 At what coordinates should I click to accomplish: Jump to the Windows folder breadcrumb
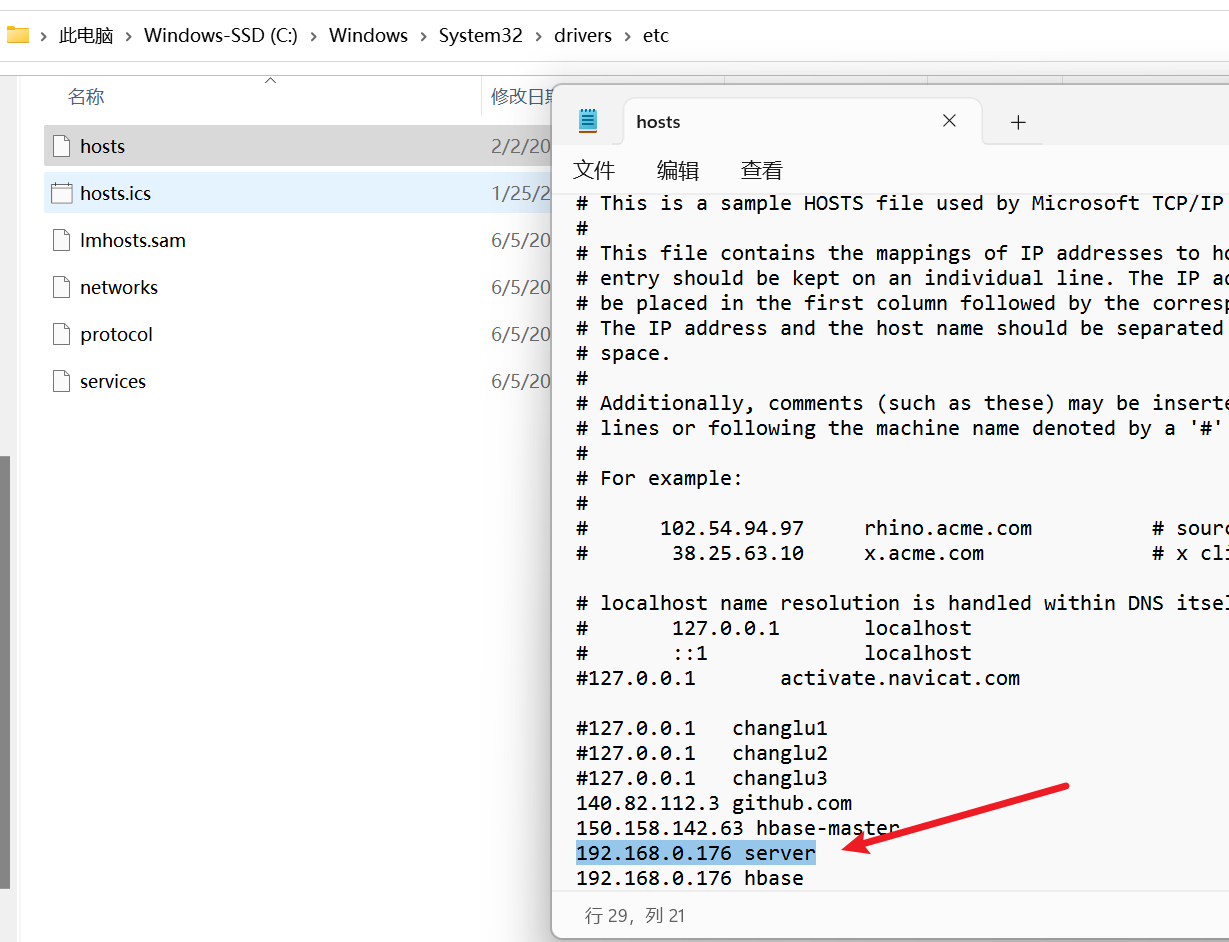click(368, 36)
